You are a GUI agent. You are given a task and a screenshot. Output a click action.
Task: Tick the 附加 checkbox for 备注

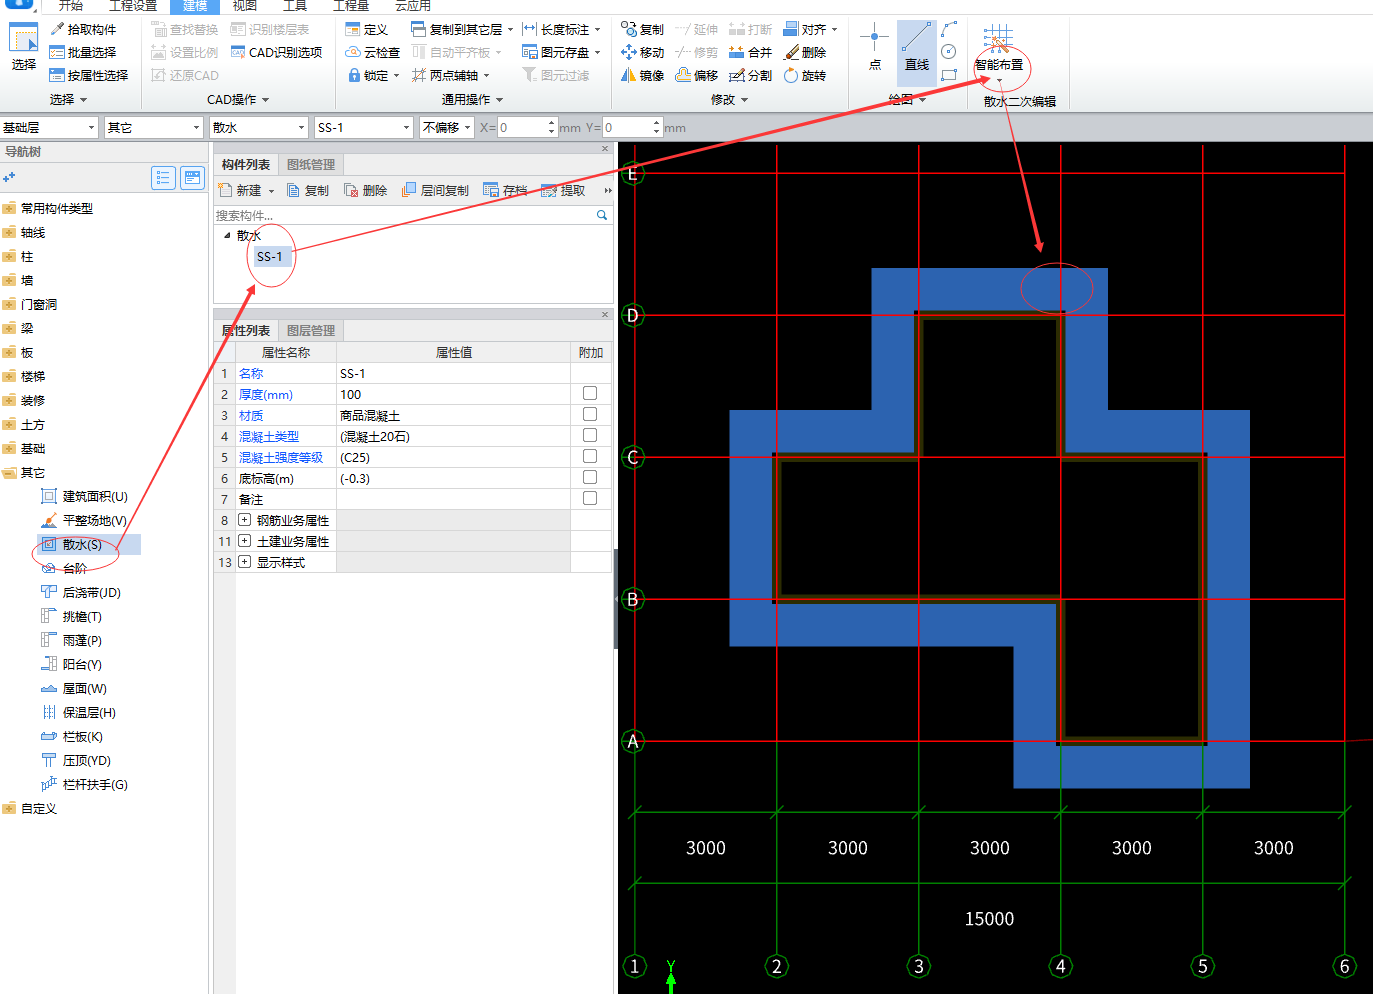(590, 498)
